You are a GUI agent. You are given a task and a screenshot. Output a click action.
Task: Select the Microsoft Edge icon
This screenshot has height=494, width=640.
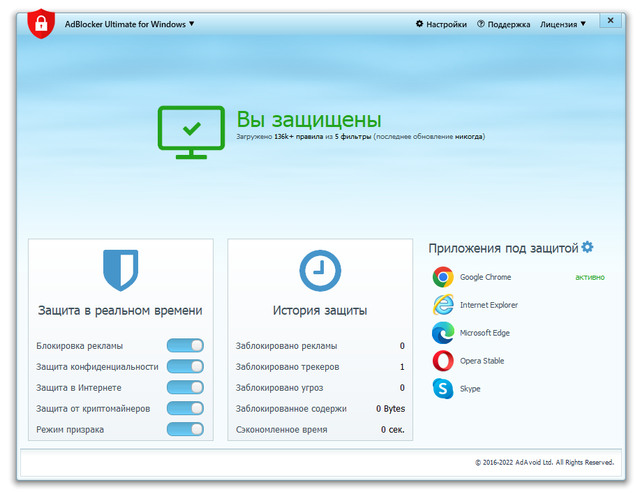pos(443,333)
